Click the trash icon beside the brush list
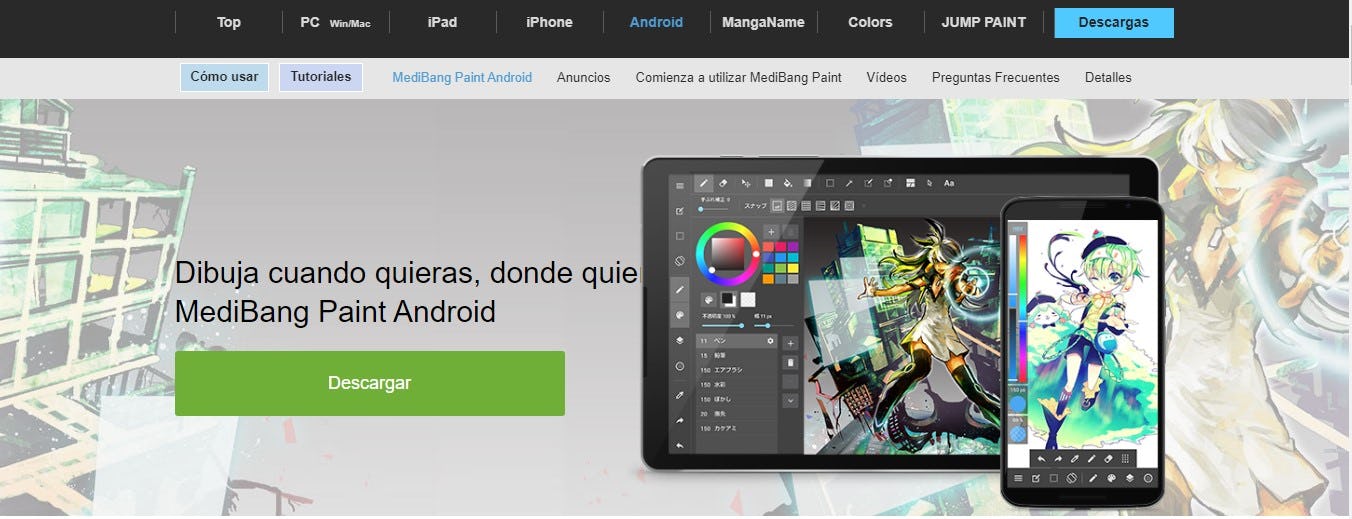The image size is (1352, 519). (x=790, y=362)
